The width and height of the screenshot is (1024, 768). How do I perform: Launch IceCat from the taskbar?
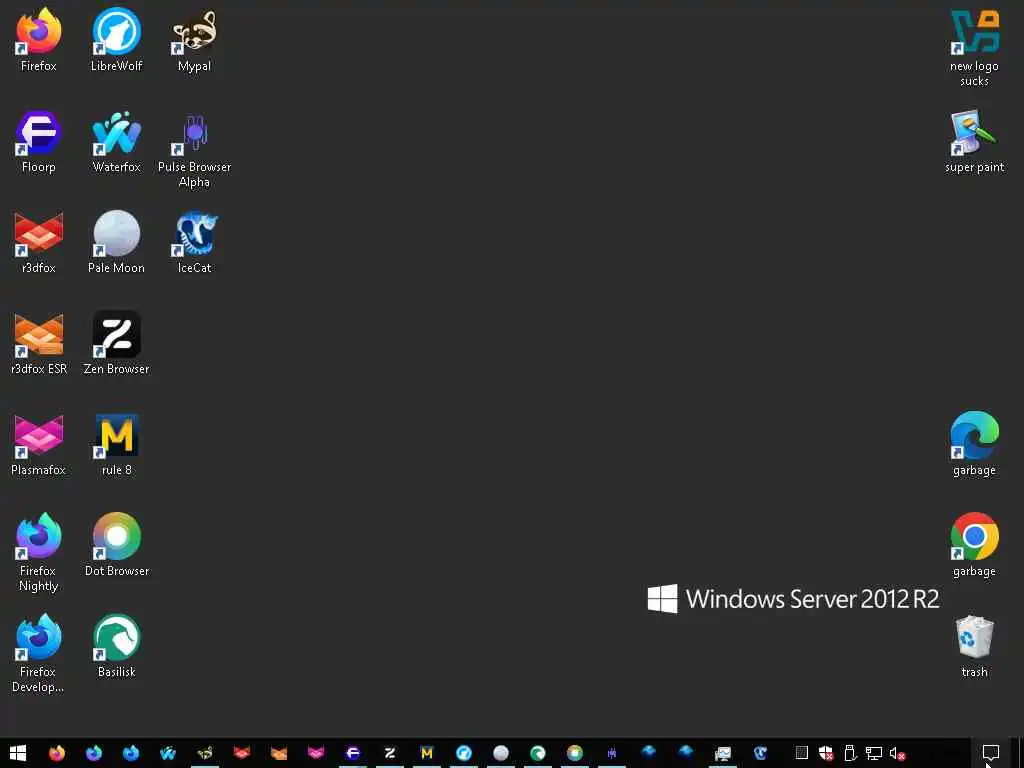(760, 753)
